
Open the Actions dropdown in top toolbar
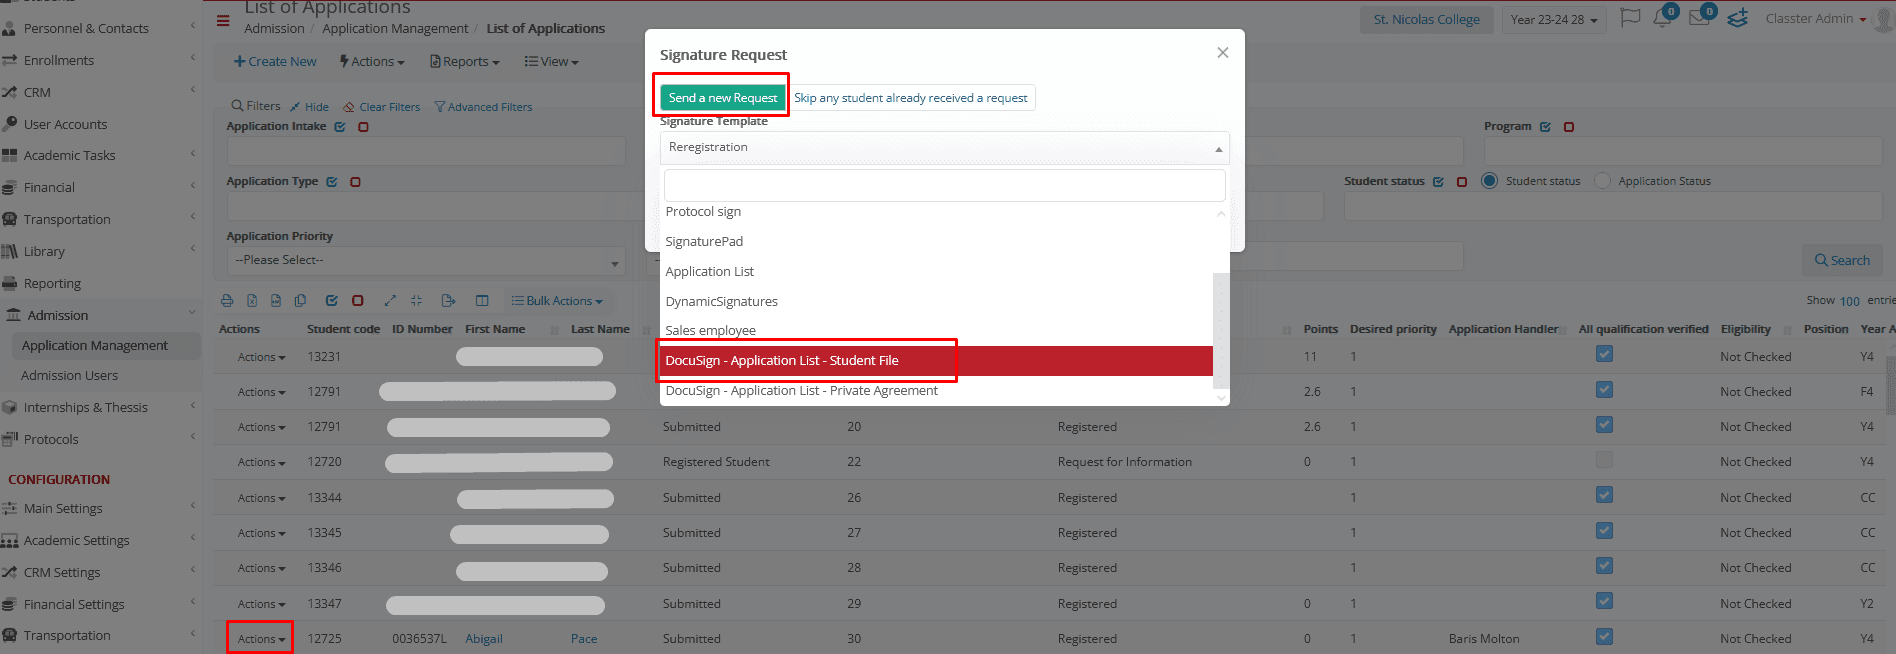372,61
